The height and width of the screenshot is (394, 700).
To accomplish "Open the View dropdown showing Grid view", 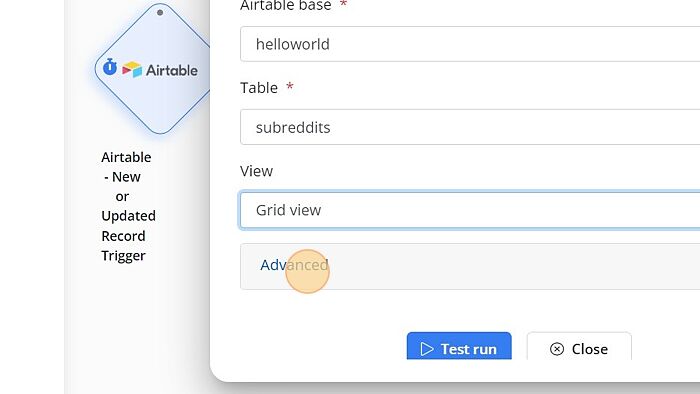I will (470, 210).
